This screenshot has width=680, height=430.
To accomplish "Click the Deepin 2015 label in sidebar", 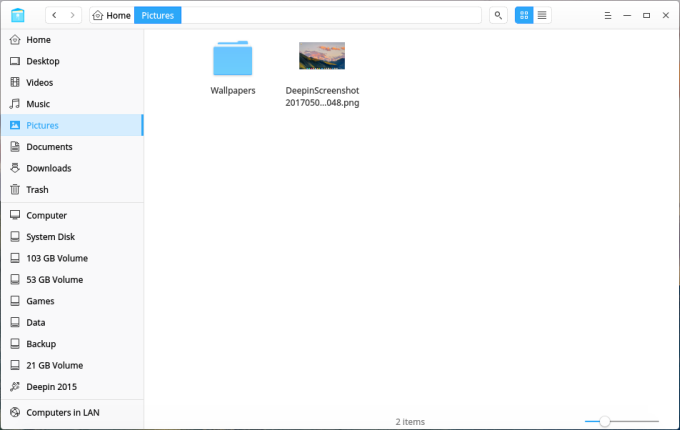I will click(x=52, y=387).
